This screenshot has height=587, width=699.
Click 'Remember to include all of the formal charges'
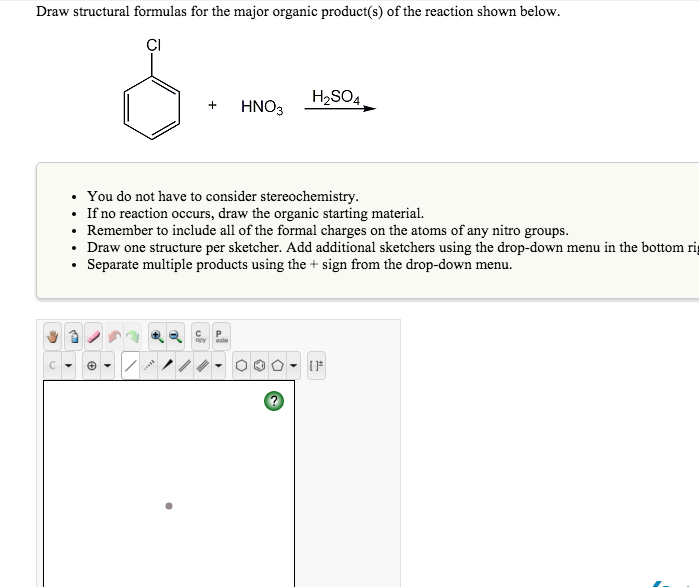point(328,230)
